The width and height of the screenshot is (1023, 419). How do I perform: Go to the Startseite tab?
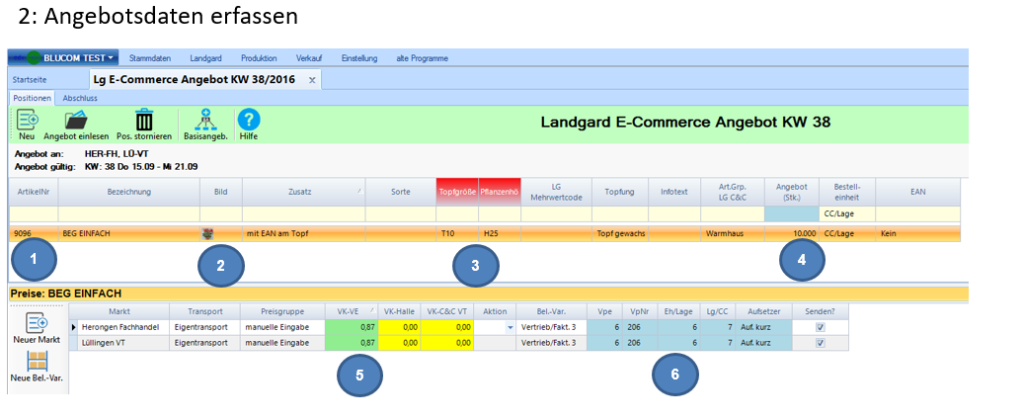[28, 79]
